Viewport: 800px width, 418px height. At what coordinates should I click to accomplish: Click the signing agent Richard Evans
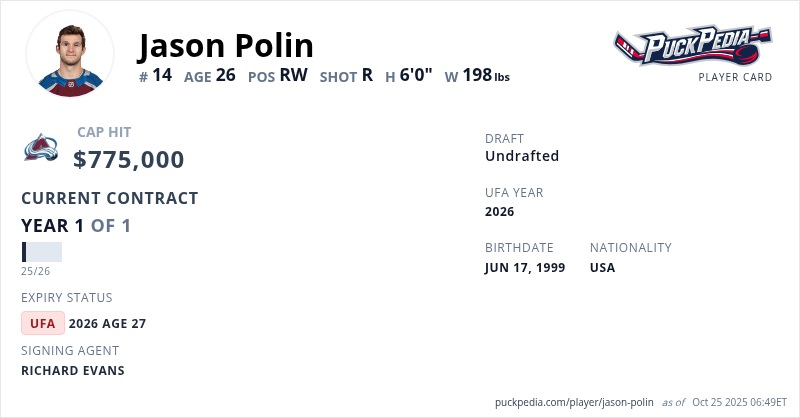pos(73,370)
